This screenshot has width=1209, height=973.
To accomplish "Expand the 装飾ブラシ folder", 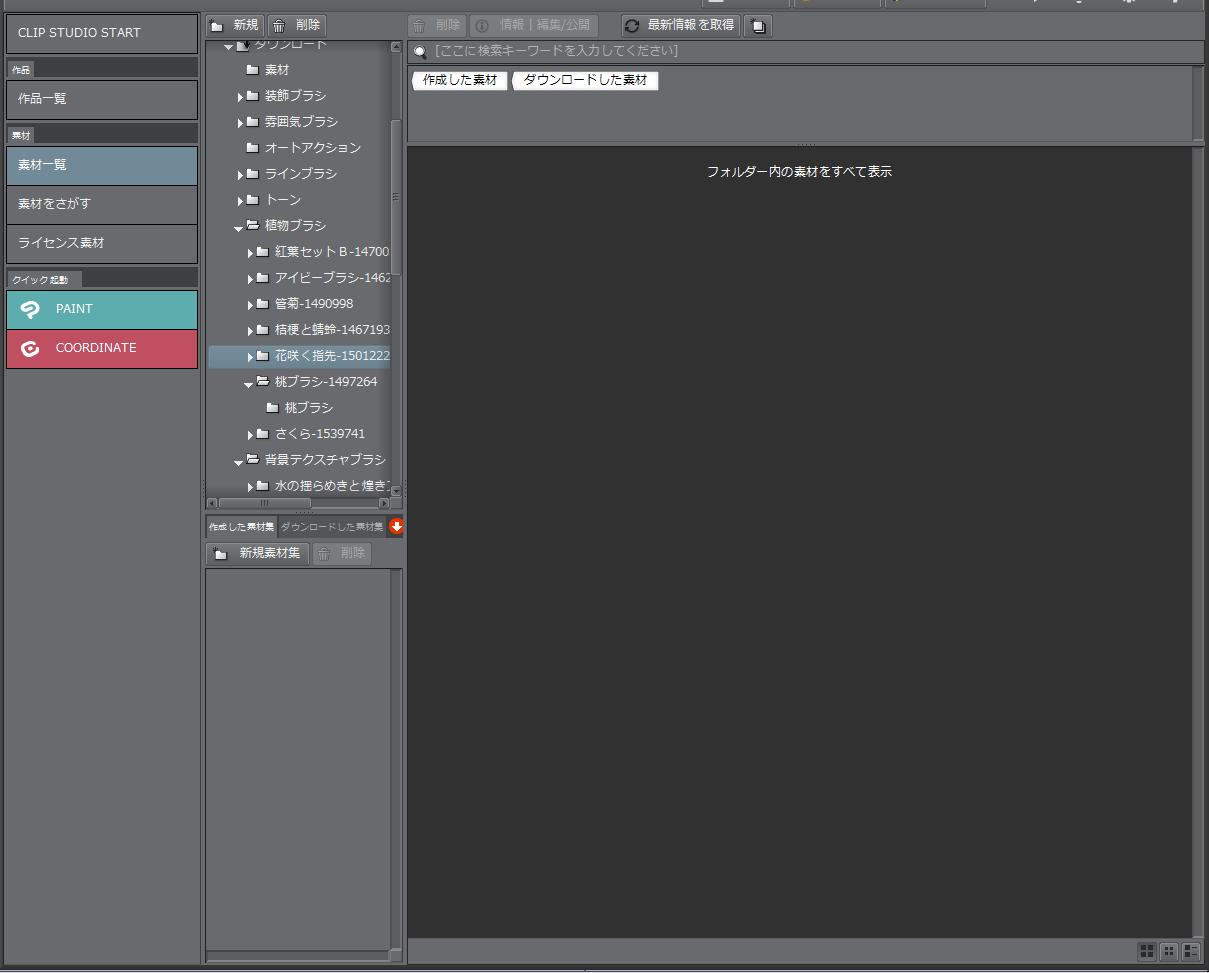I will pyautogui.click(x=241, y=97).
